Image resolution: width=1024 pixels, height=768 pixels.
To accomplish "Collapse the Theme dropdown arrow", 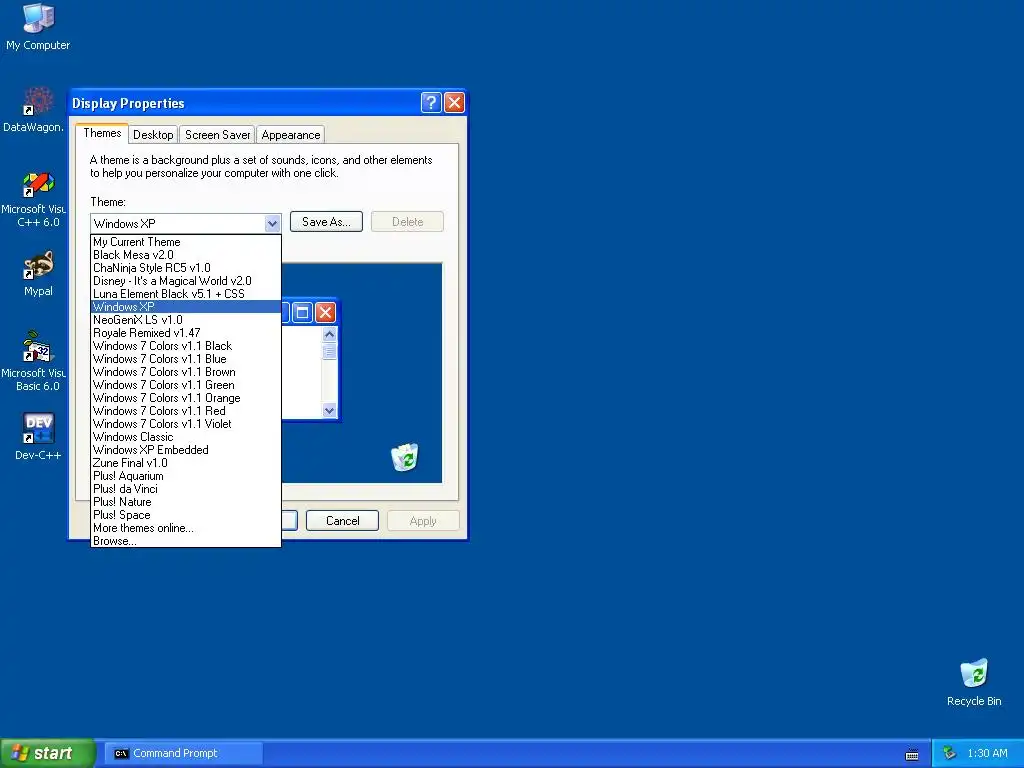I will [272, 223].
